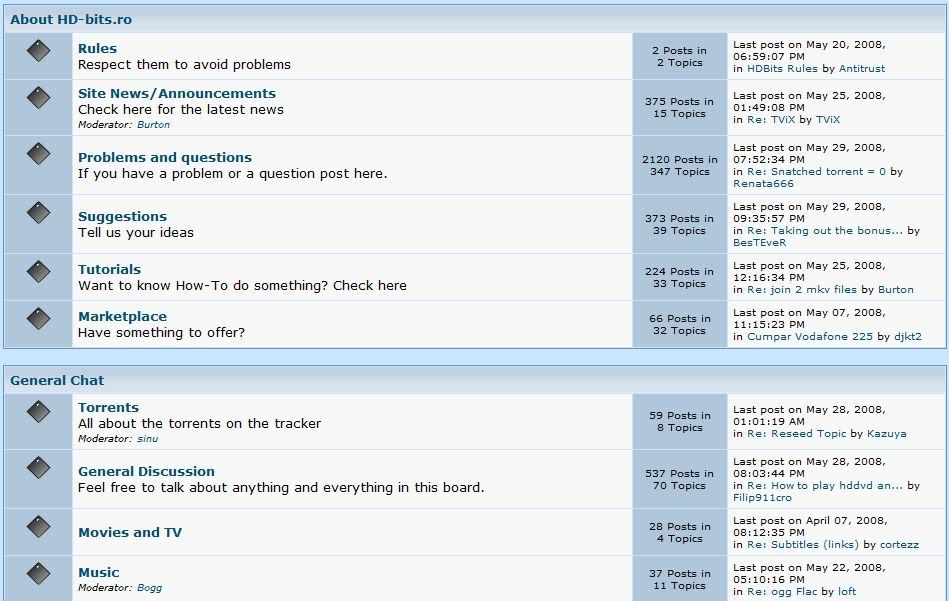
Task: Click the diamond icon beside Torrents board
Action: pyautogui.click(x=38, y=411)
